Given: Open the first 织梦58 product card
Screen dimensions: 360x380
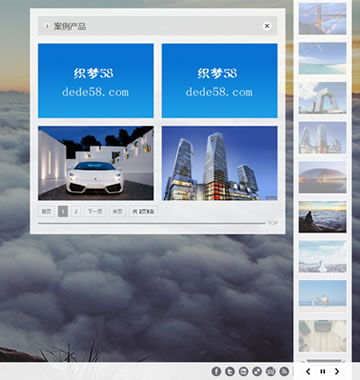Looking at the screenshot, I should pos(96,81).
